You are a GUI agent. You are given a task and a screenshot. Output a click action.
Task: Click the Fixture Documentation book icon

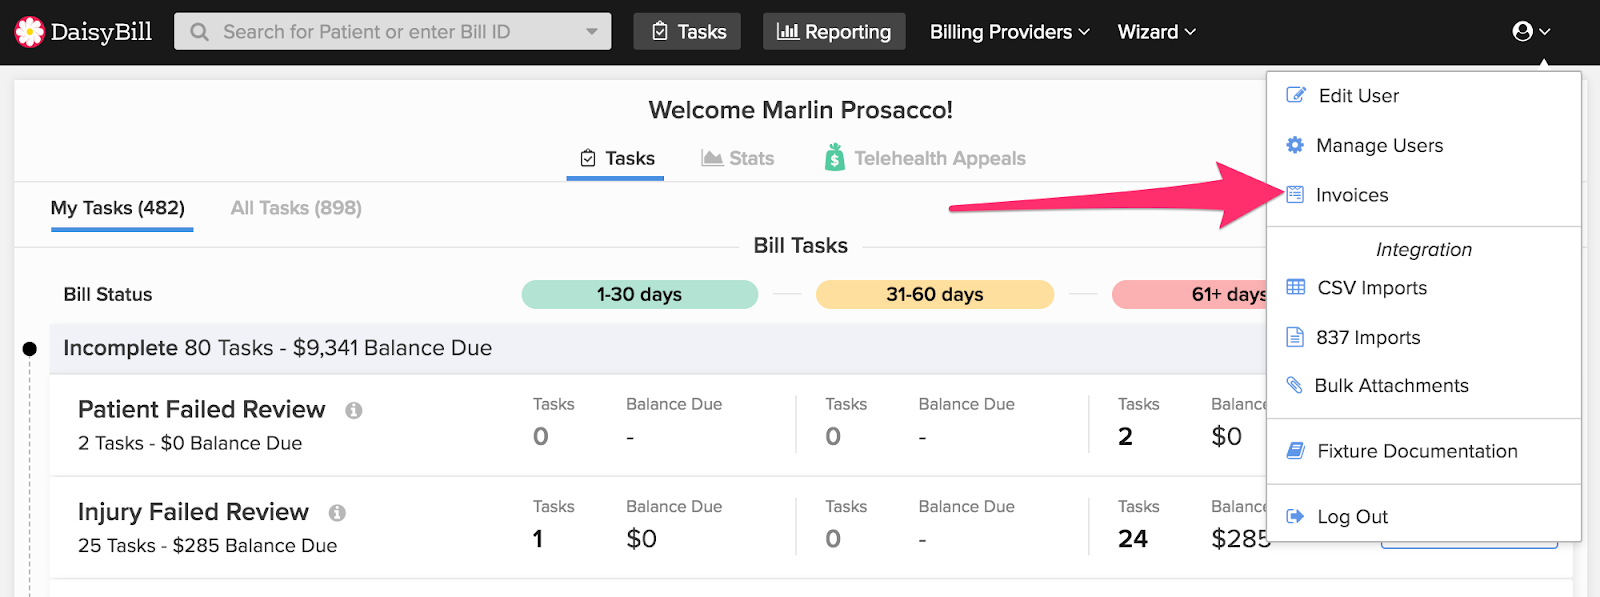coord(1295,451)
